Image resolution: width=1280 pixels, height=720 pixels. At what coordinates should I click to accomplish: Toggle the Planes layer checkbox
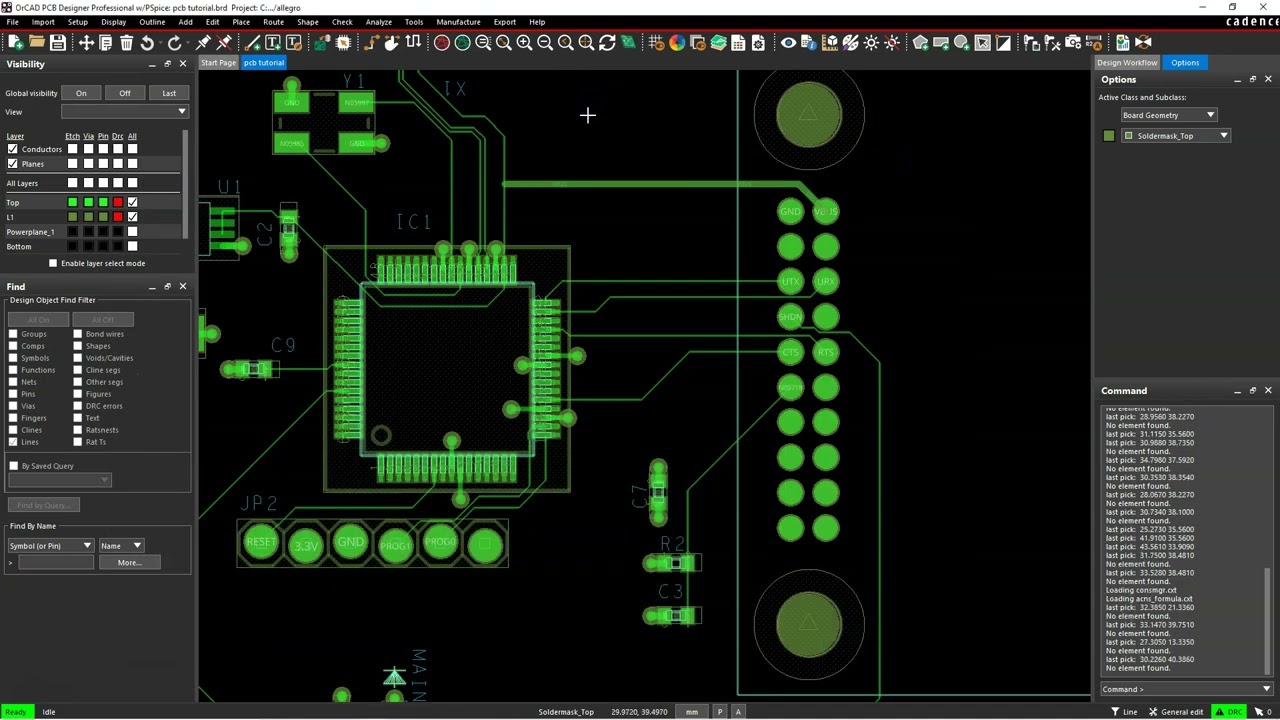click(x=13, y=164)
